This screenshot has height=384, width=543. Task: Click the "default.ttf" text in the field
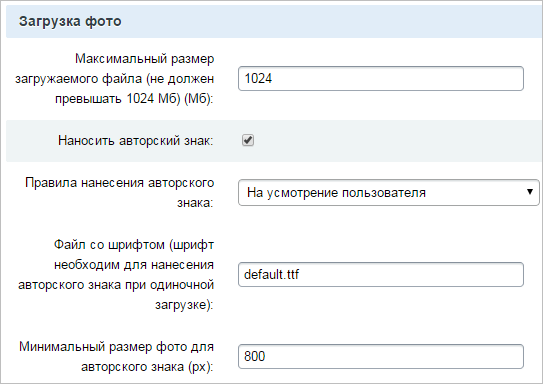point(271,275)
